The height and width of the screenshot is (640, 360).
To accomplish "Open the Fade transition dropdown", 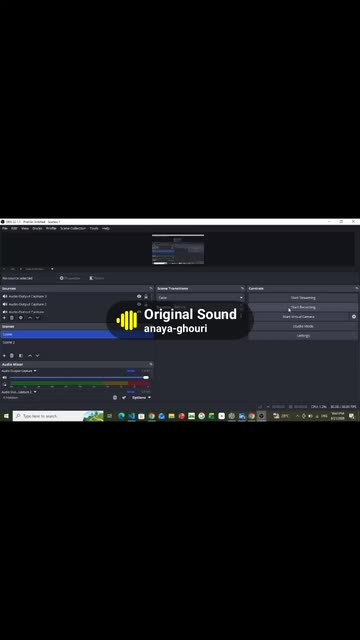I will [x=200, y=298].
